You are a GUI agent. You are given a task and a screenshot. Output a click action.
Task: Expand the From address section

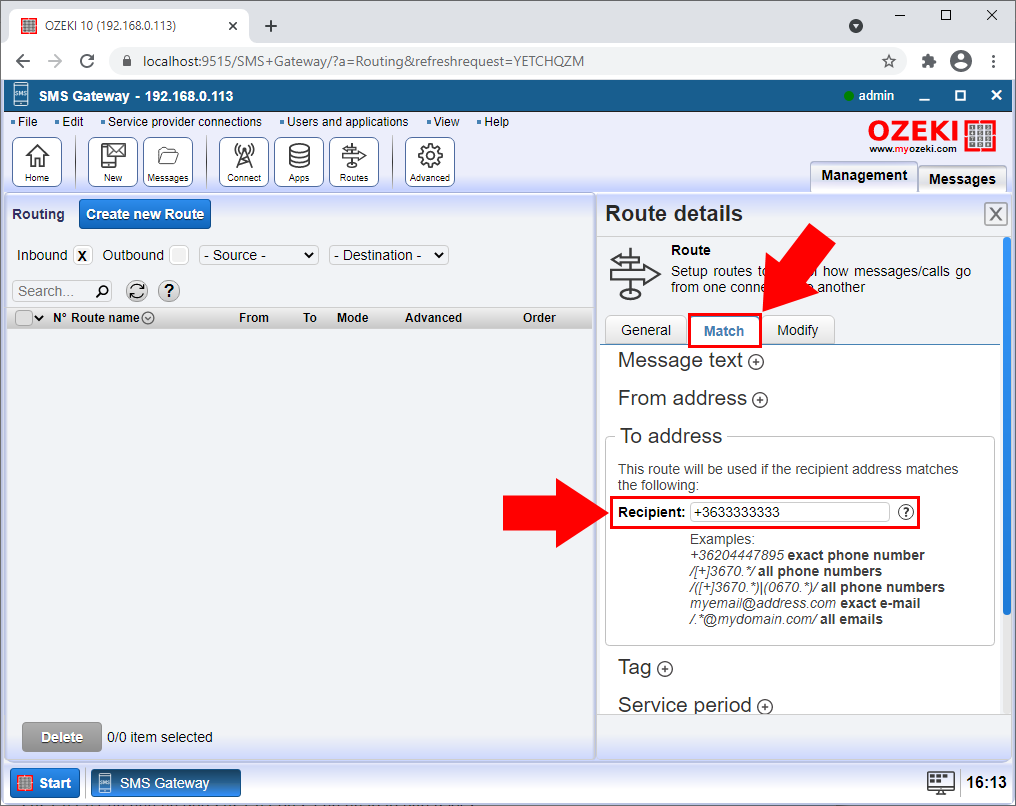[x=760, y=400]
